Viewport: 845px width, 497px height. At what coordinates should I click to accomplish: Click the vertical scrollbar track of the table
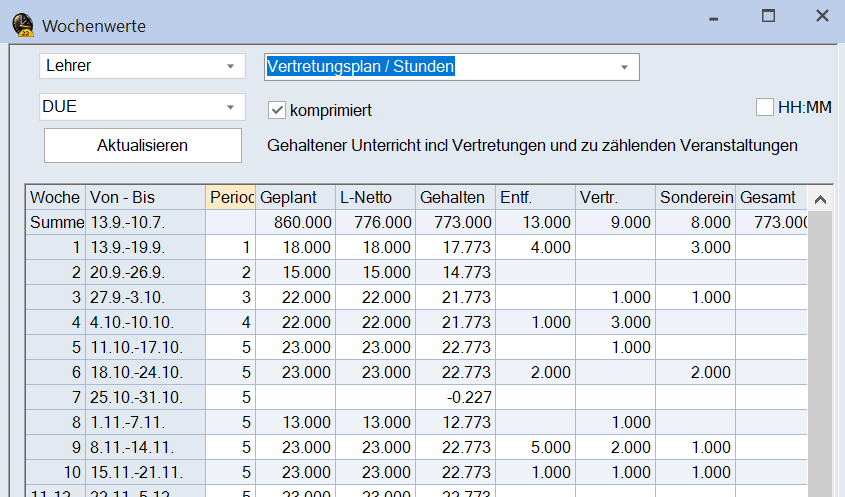point(818,350)
